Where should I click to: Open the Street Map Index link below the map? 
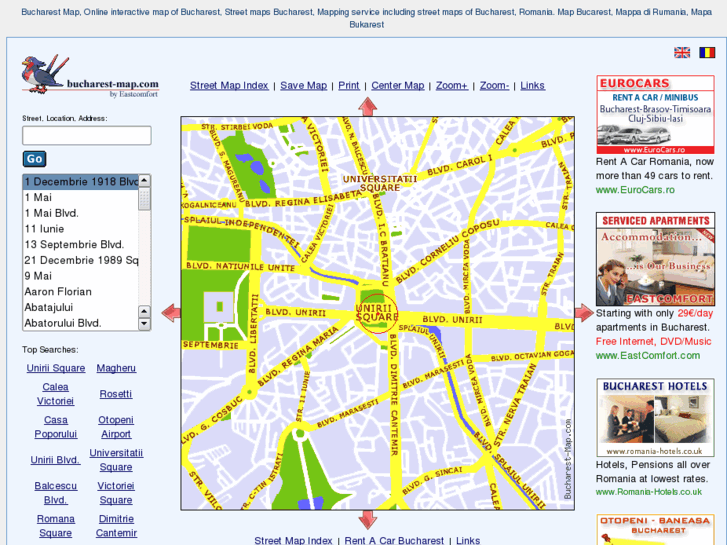(293, 541)
